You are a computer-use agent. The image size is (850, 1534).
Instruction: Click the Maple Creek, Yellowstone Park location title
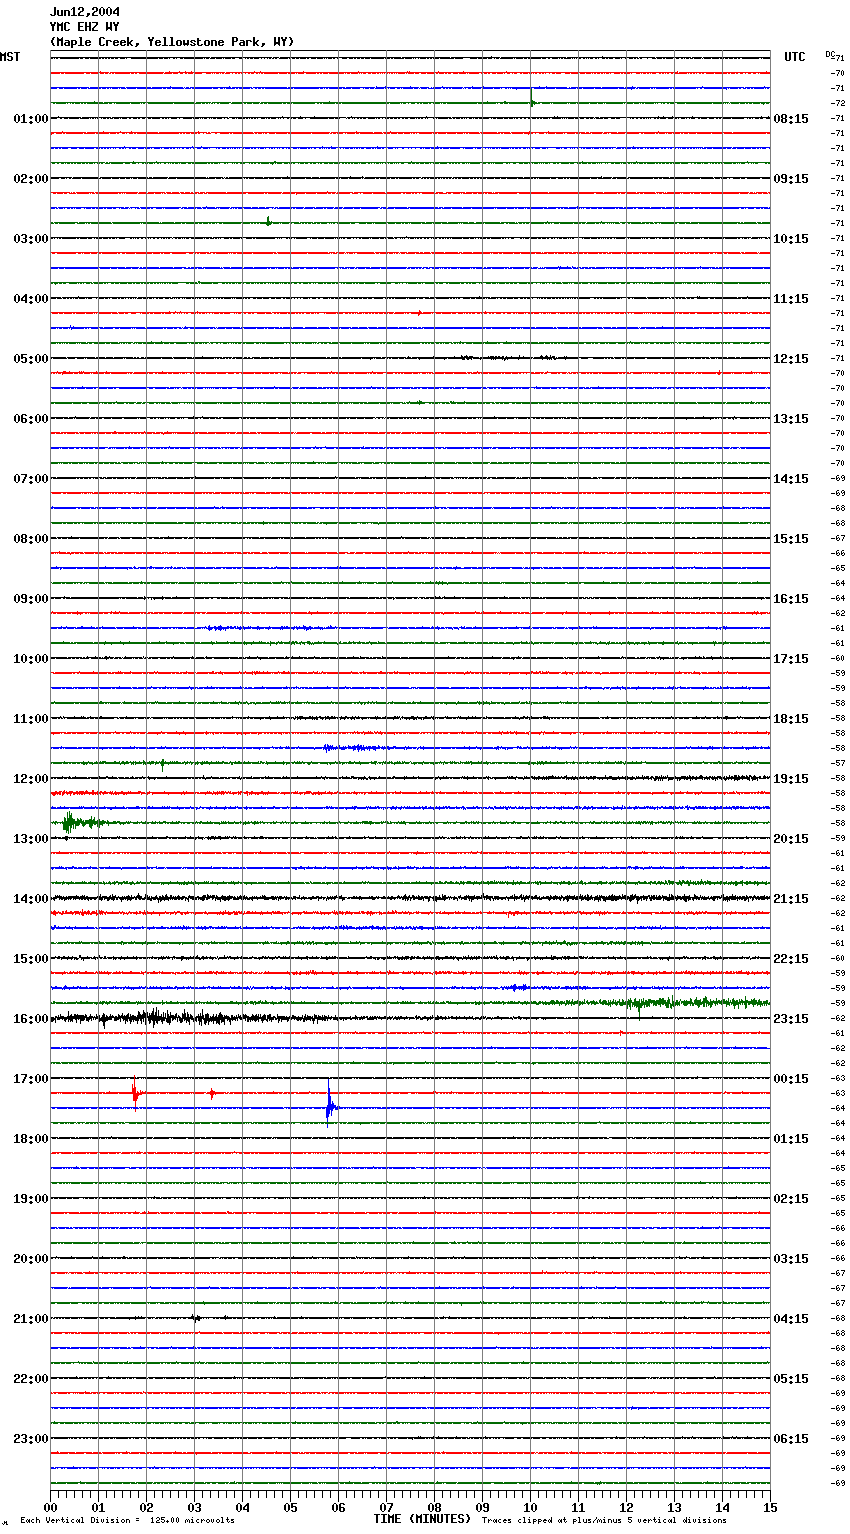(172, 42)
